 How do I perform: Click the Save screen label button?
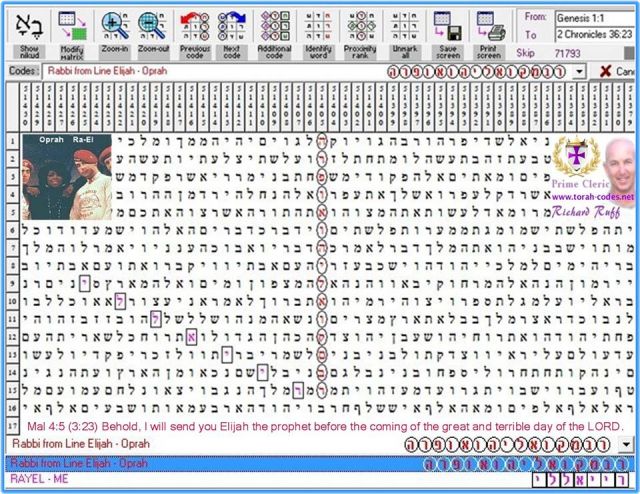(448, 52)
